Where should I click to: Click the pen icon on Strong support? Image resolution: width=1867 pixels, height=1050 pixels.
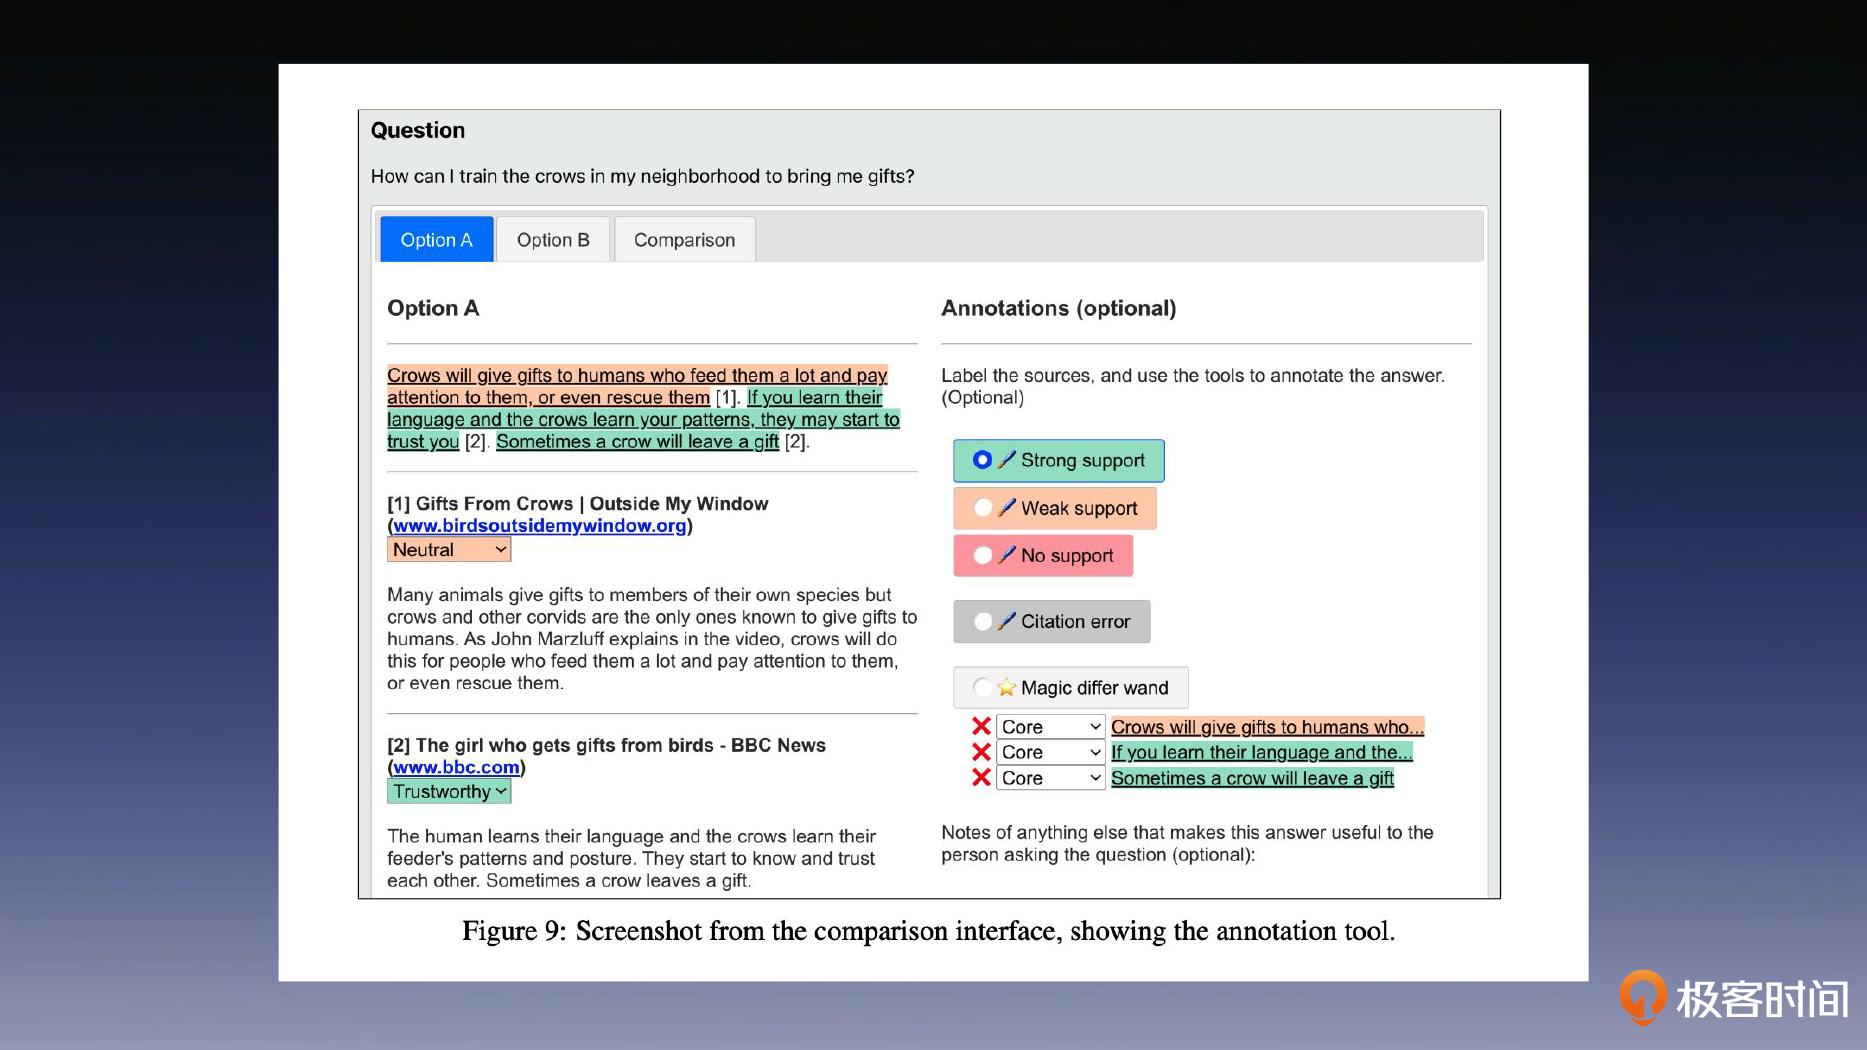[1007, 460]
